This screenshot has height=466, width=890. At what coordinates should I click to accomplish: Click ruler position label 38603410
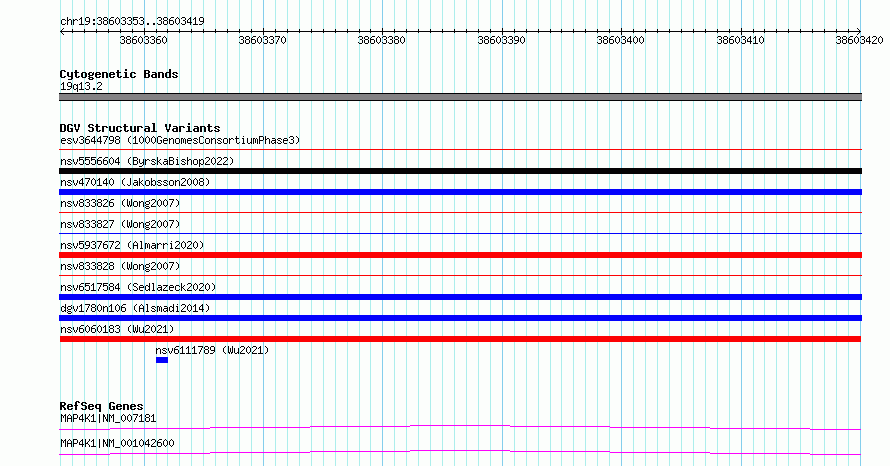click(x=740, y=40)
